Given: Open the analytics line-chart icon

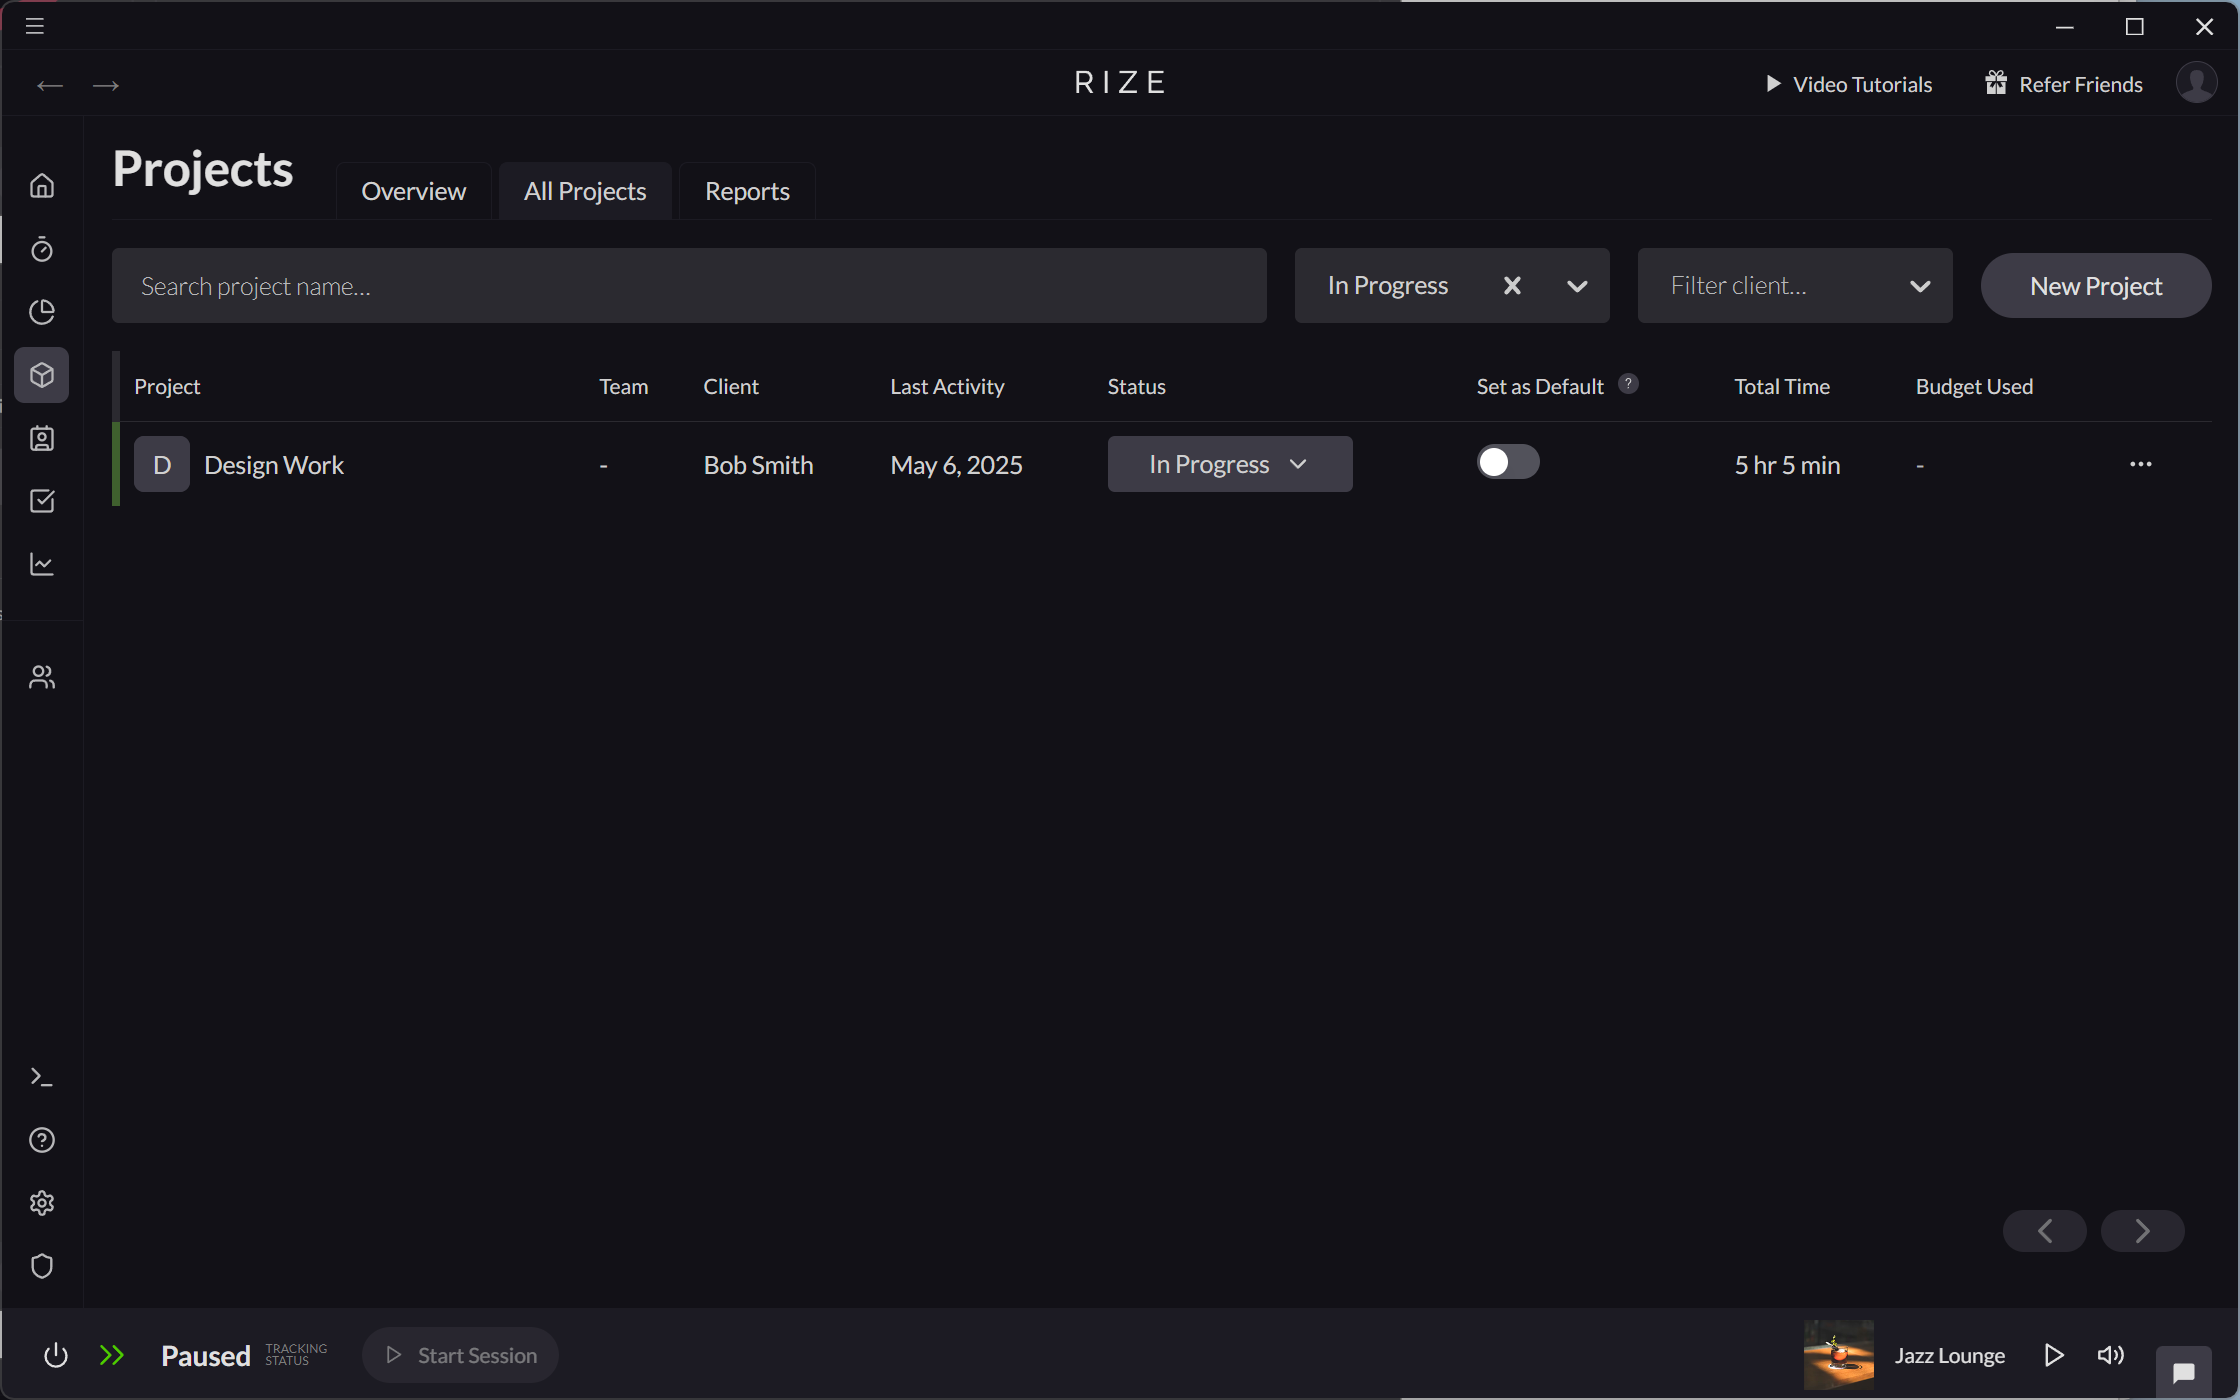Looking at the screenshot, I should pos(42,564).
